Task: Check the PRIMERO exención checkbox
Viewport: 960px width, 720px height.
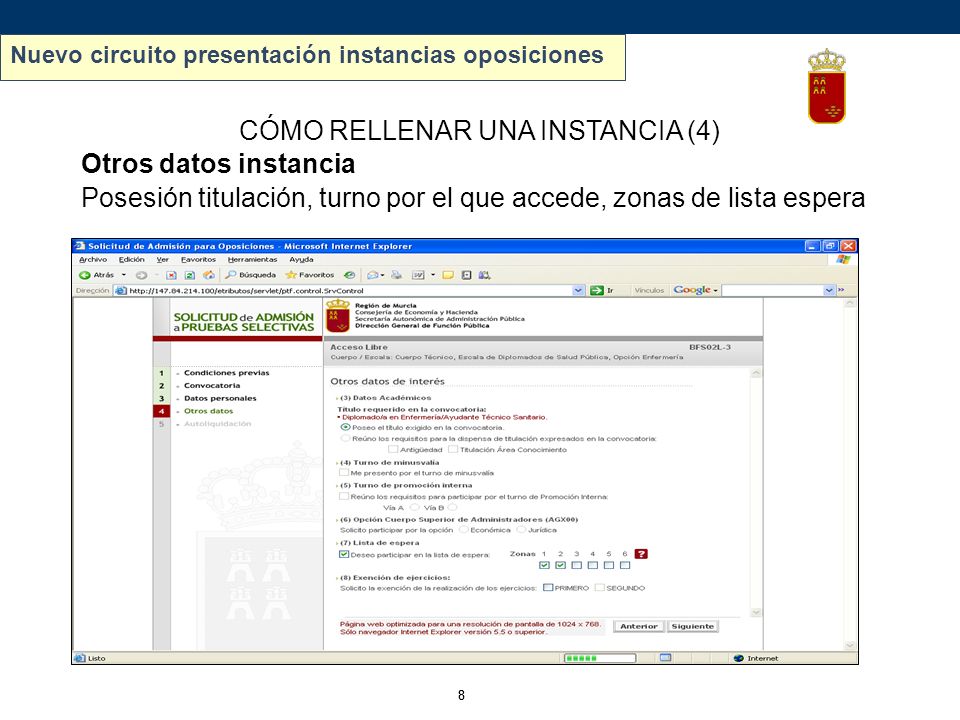Action: [x=548, y=588]
